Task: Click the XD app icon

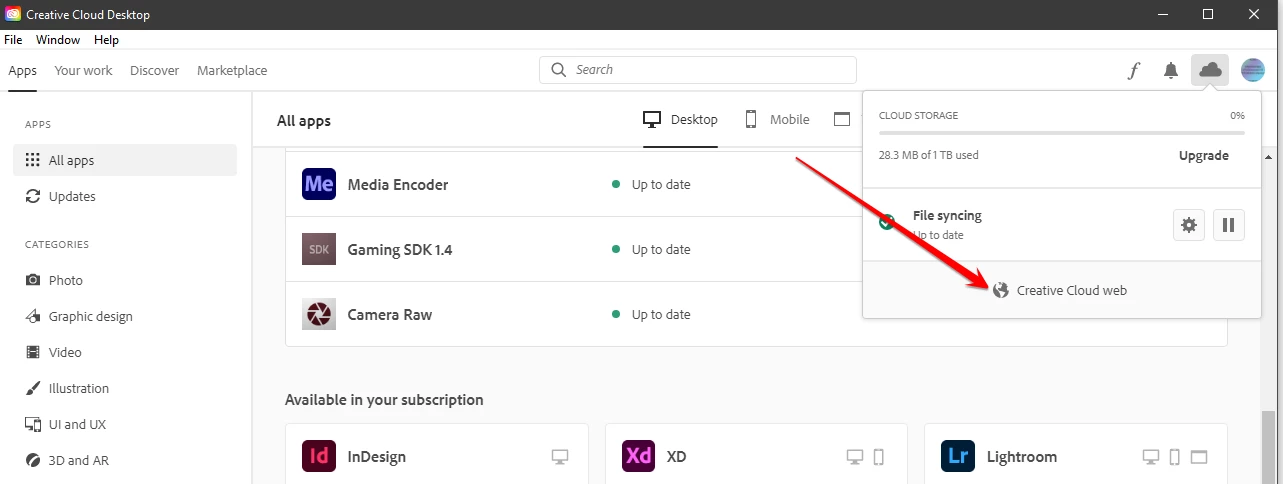Action: point(638,456)
